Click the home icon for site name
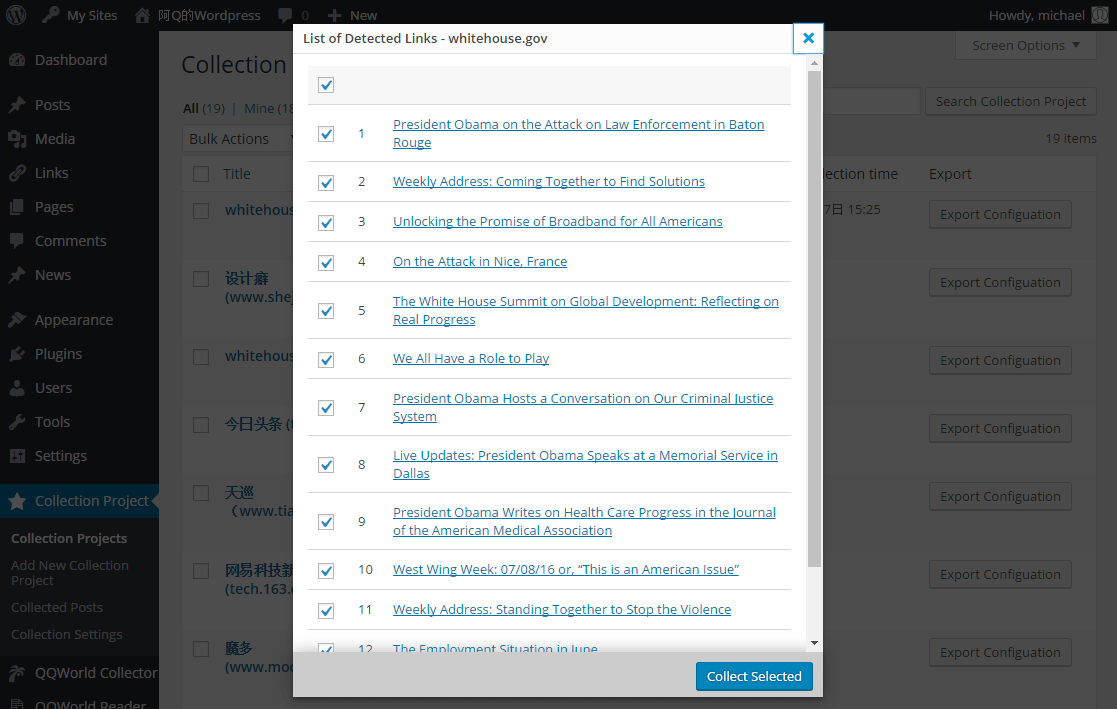The image size is (1117, 709). [142, 15]
